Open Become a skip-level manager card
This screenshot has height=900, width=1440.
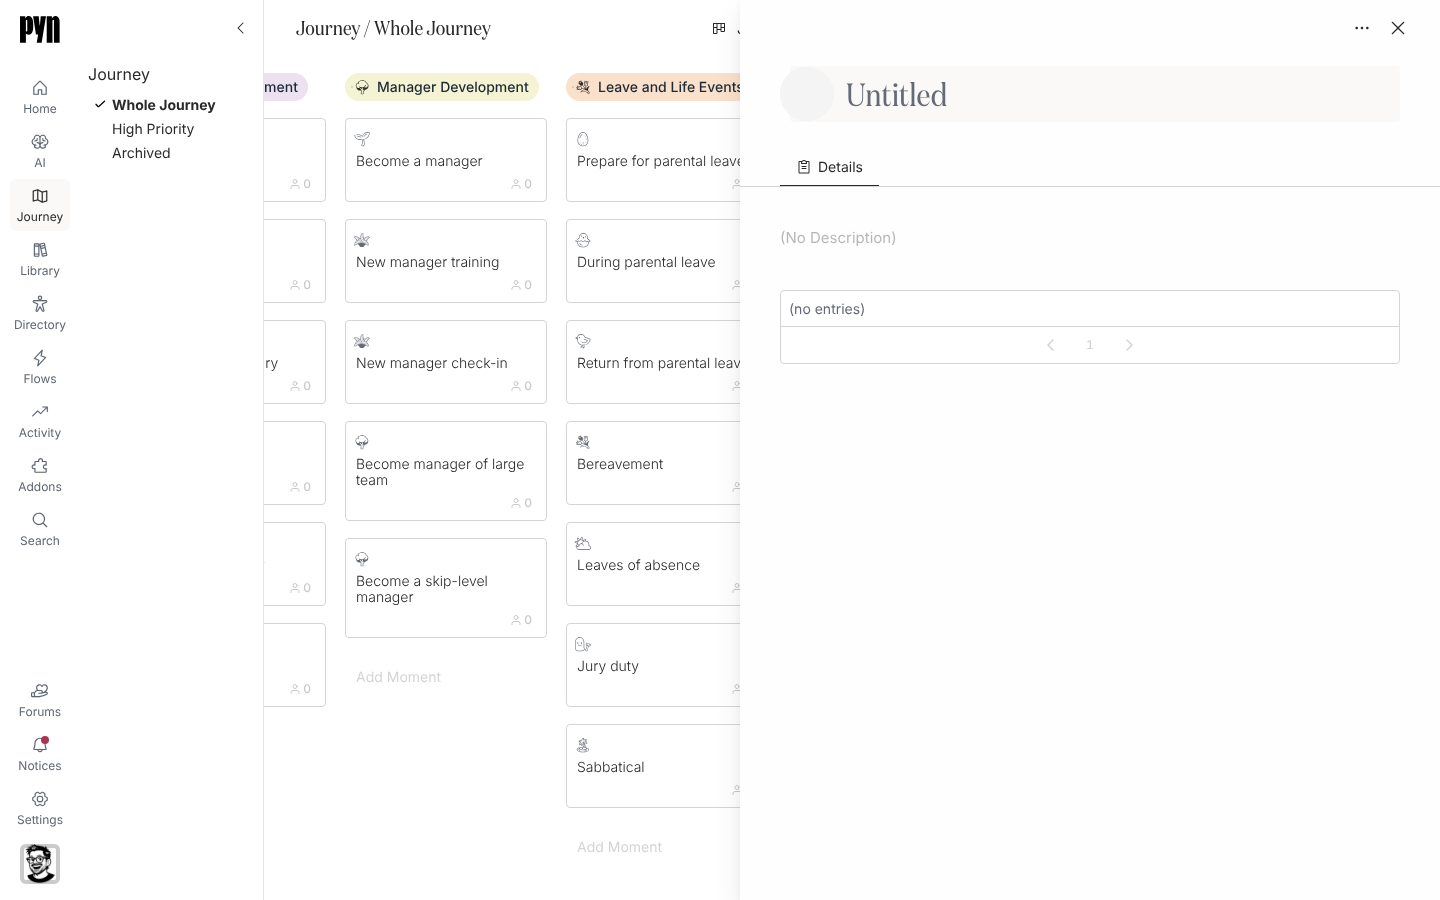click(446, 588)
